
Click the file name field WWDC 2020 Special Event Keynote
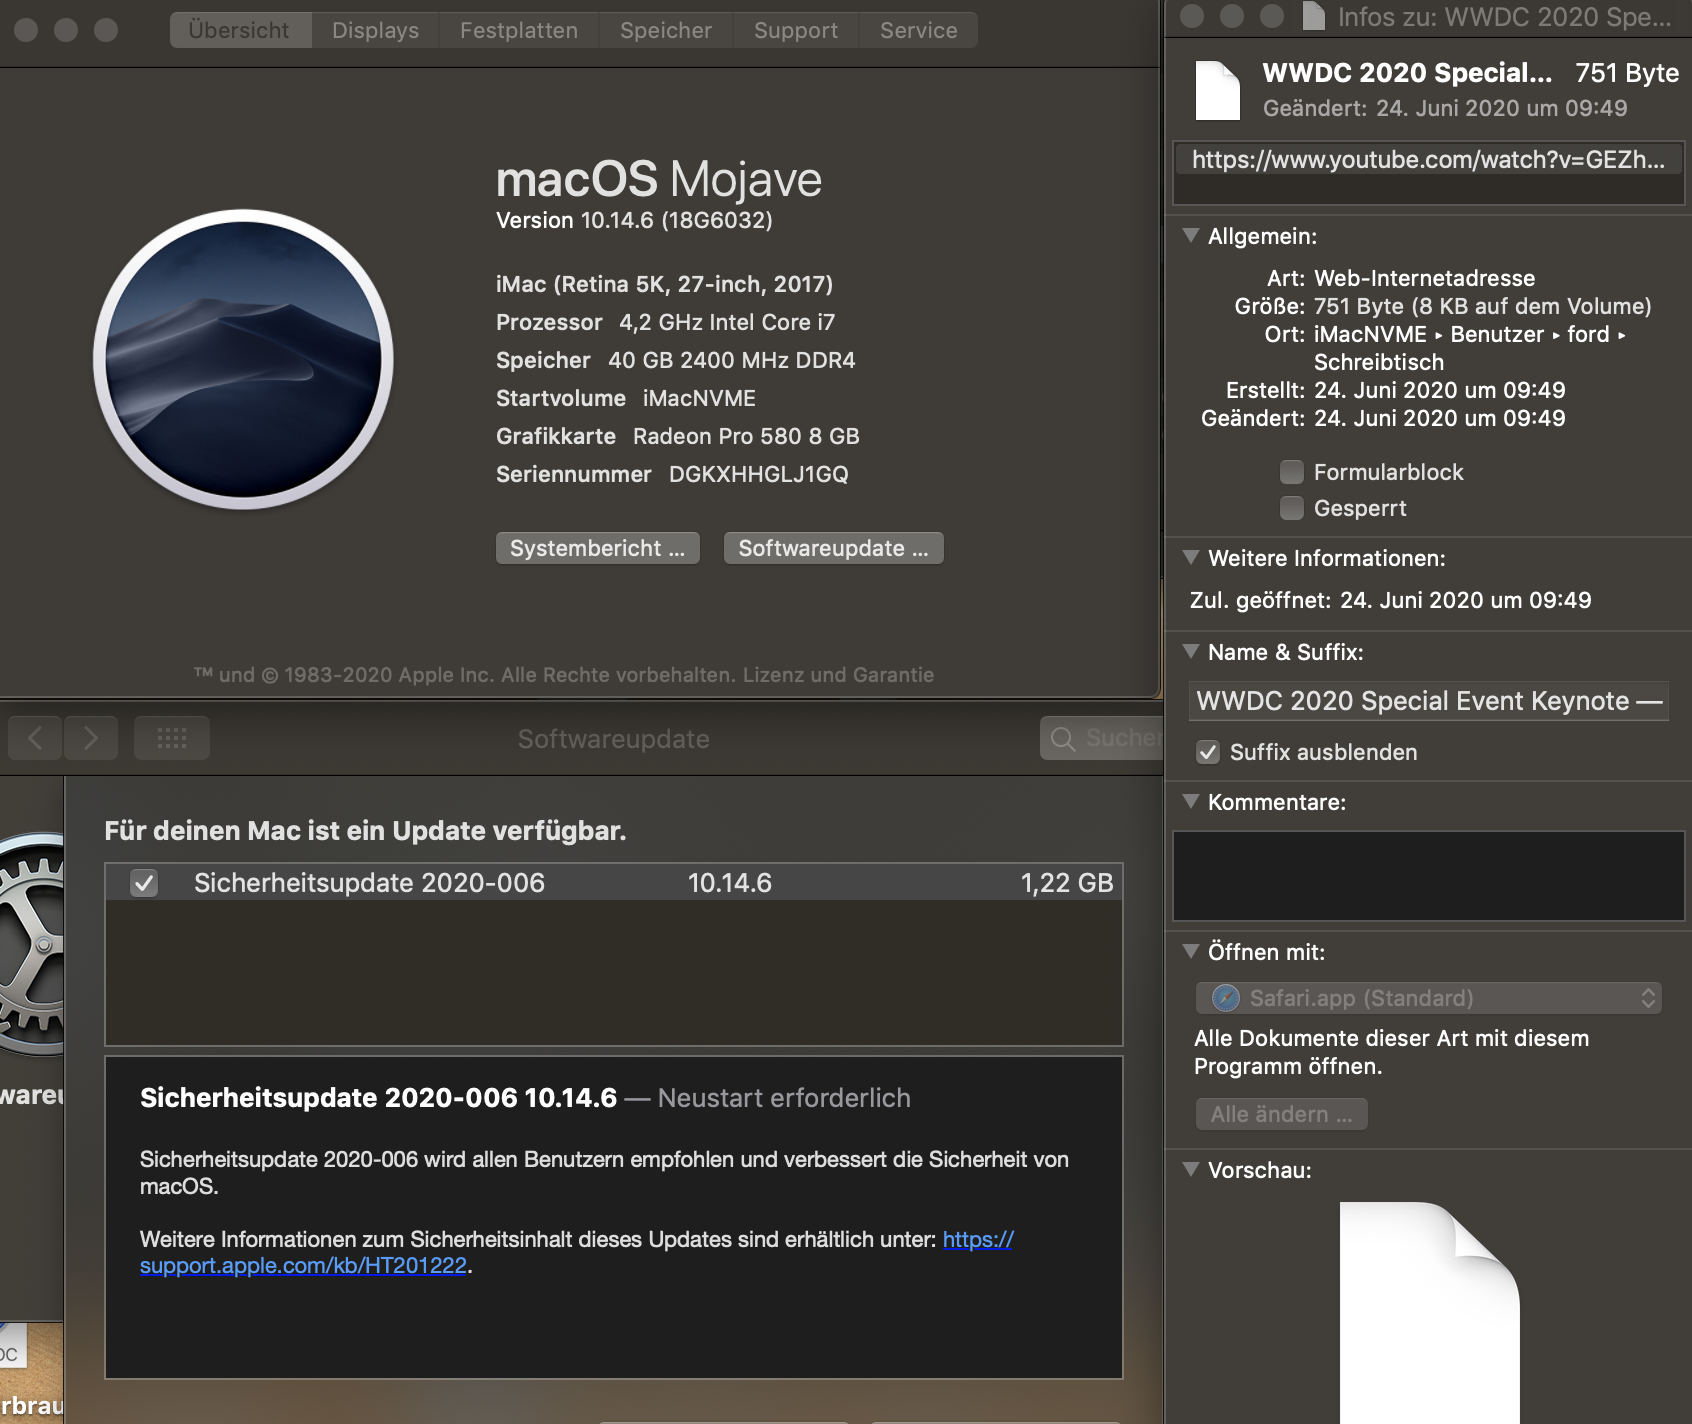pos(1429,701)
